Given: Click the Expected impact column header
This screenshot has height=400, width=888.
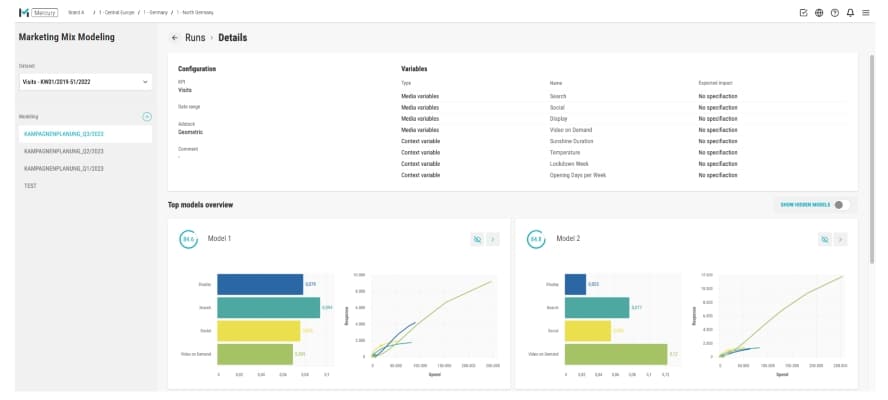Looking at the screenshot, I should point(715,83).
